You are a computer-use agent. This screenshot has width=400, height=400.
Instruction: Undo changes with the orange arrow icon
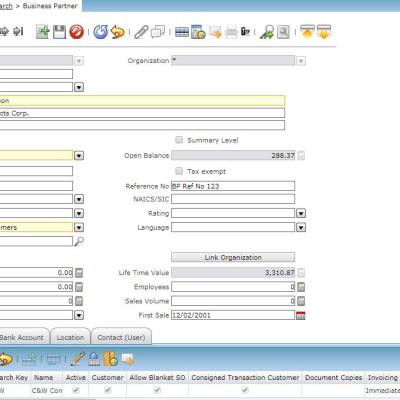(x=117, y=32)
